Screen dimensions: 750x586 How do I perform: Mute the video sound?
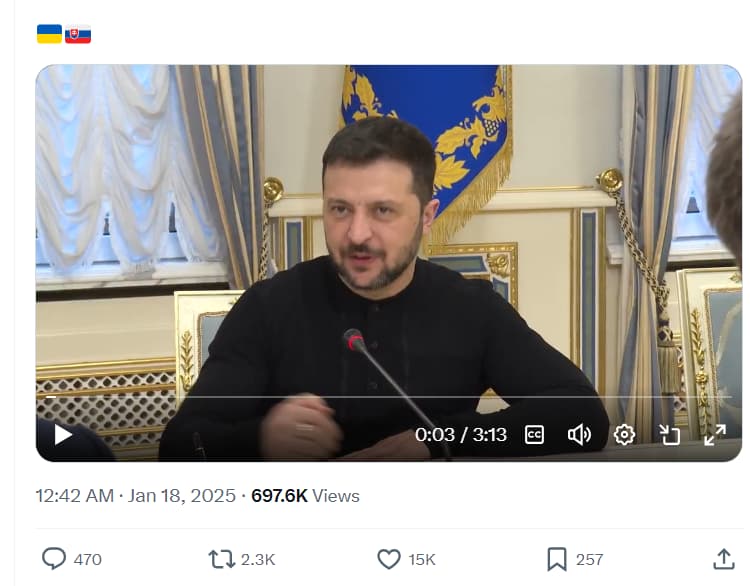point(579,435)
